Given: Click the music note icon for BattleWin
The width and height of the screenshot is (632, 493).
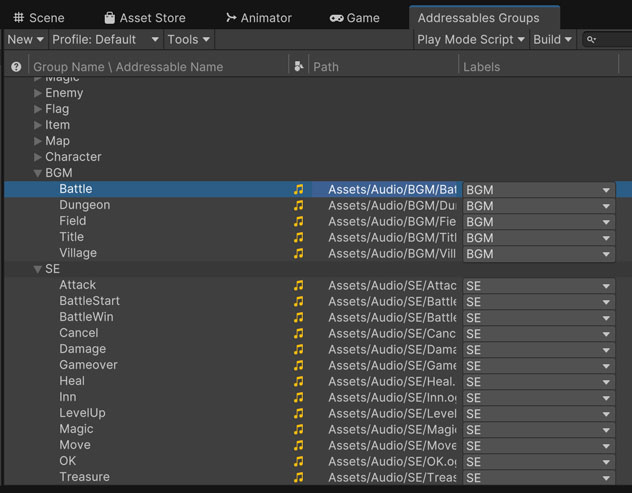Looking at the screenshot, I should coord(299,318).
